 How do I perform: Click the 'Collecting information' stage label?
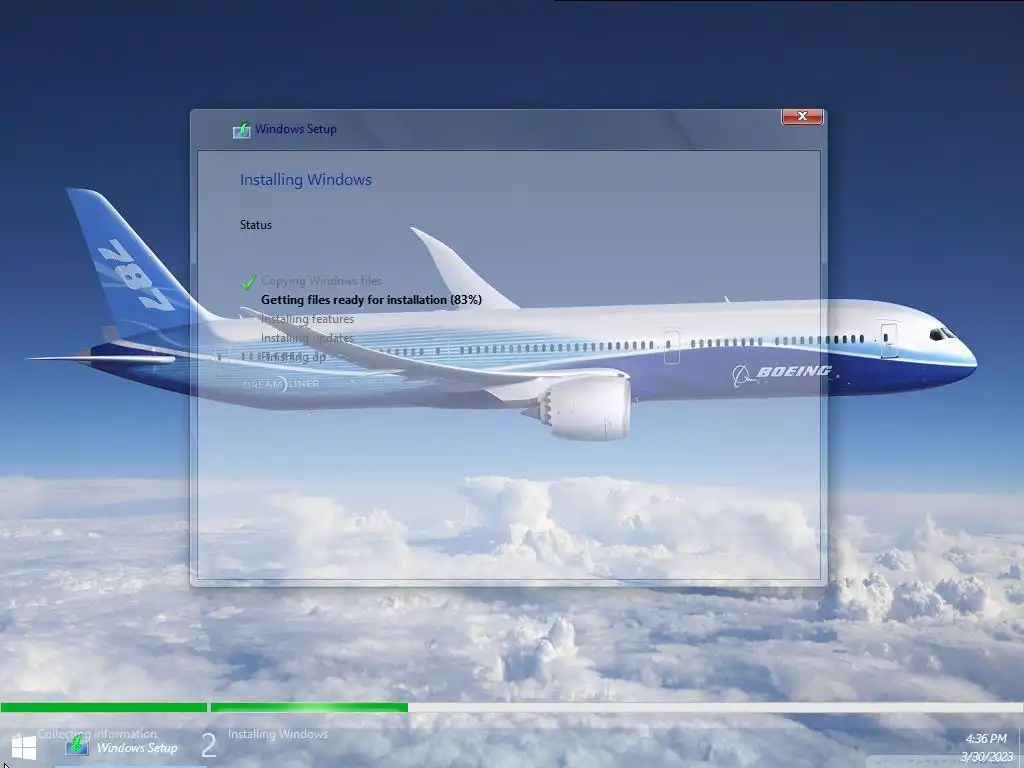click(x=97, y=734)
